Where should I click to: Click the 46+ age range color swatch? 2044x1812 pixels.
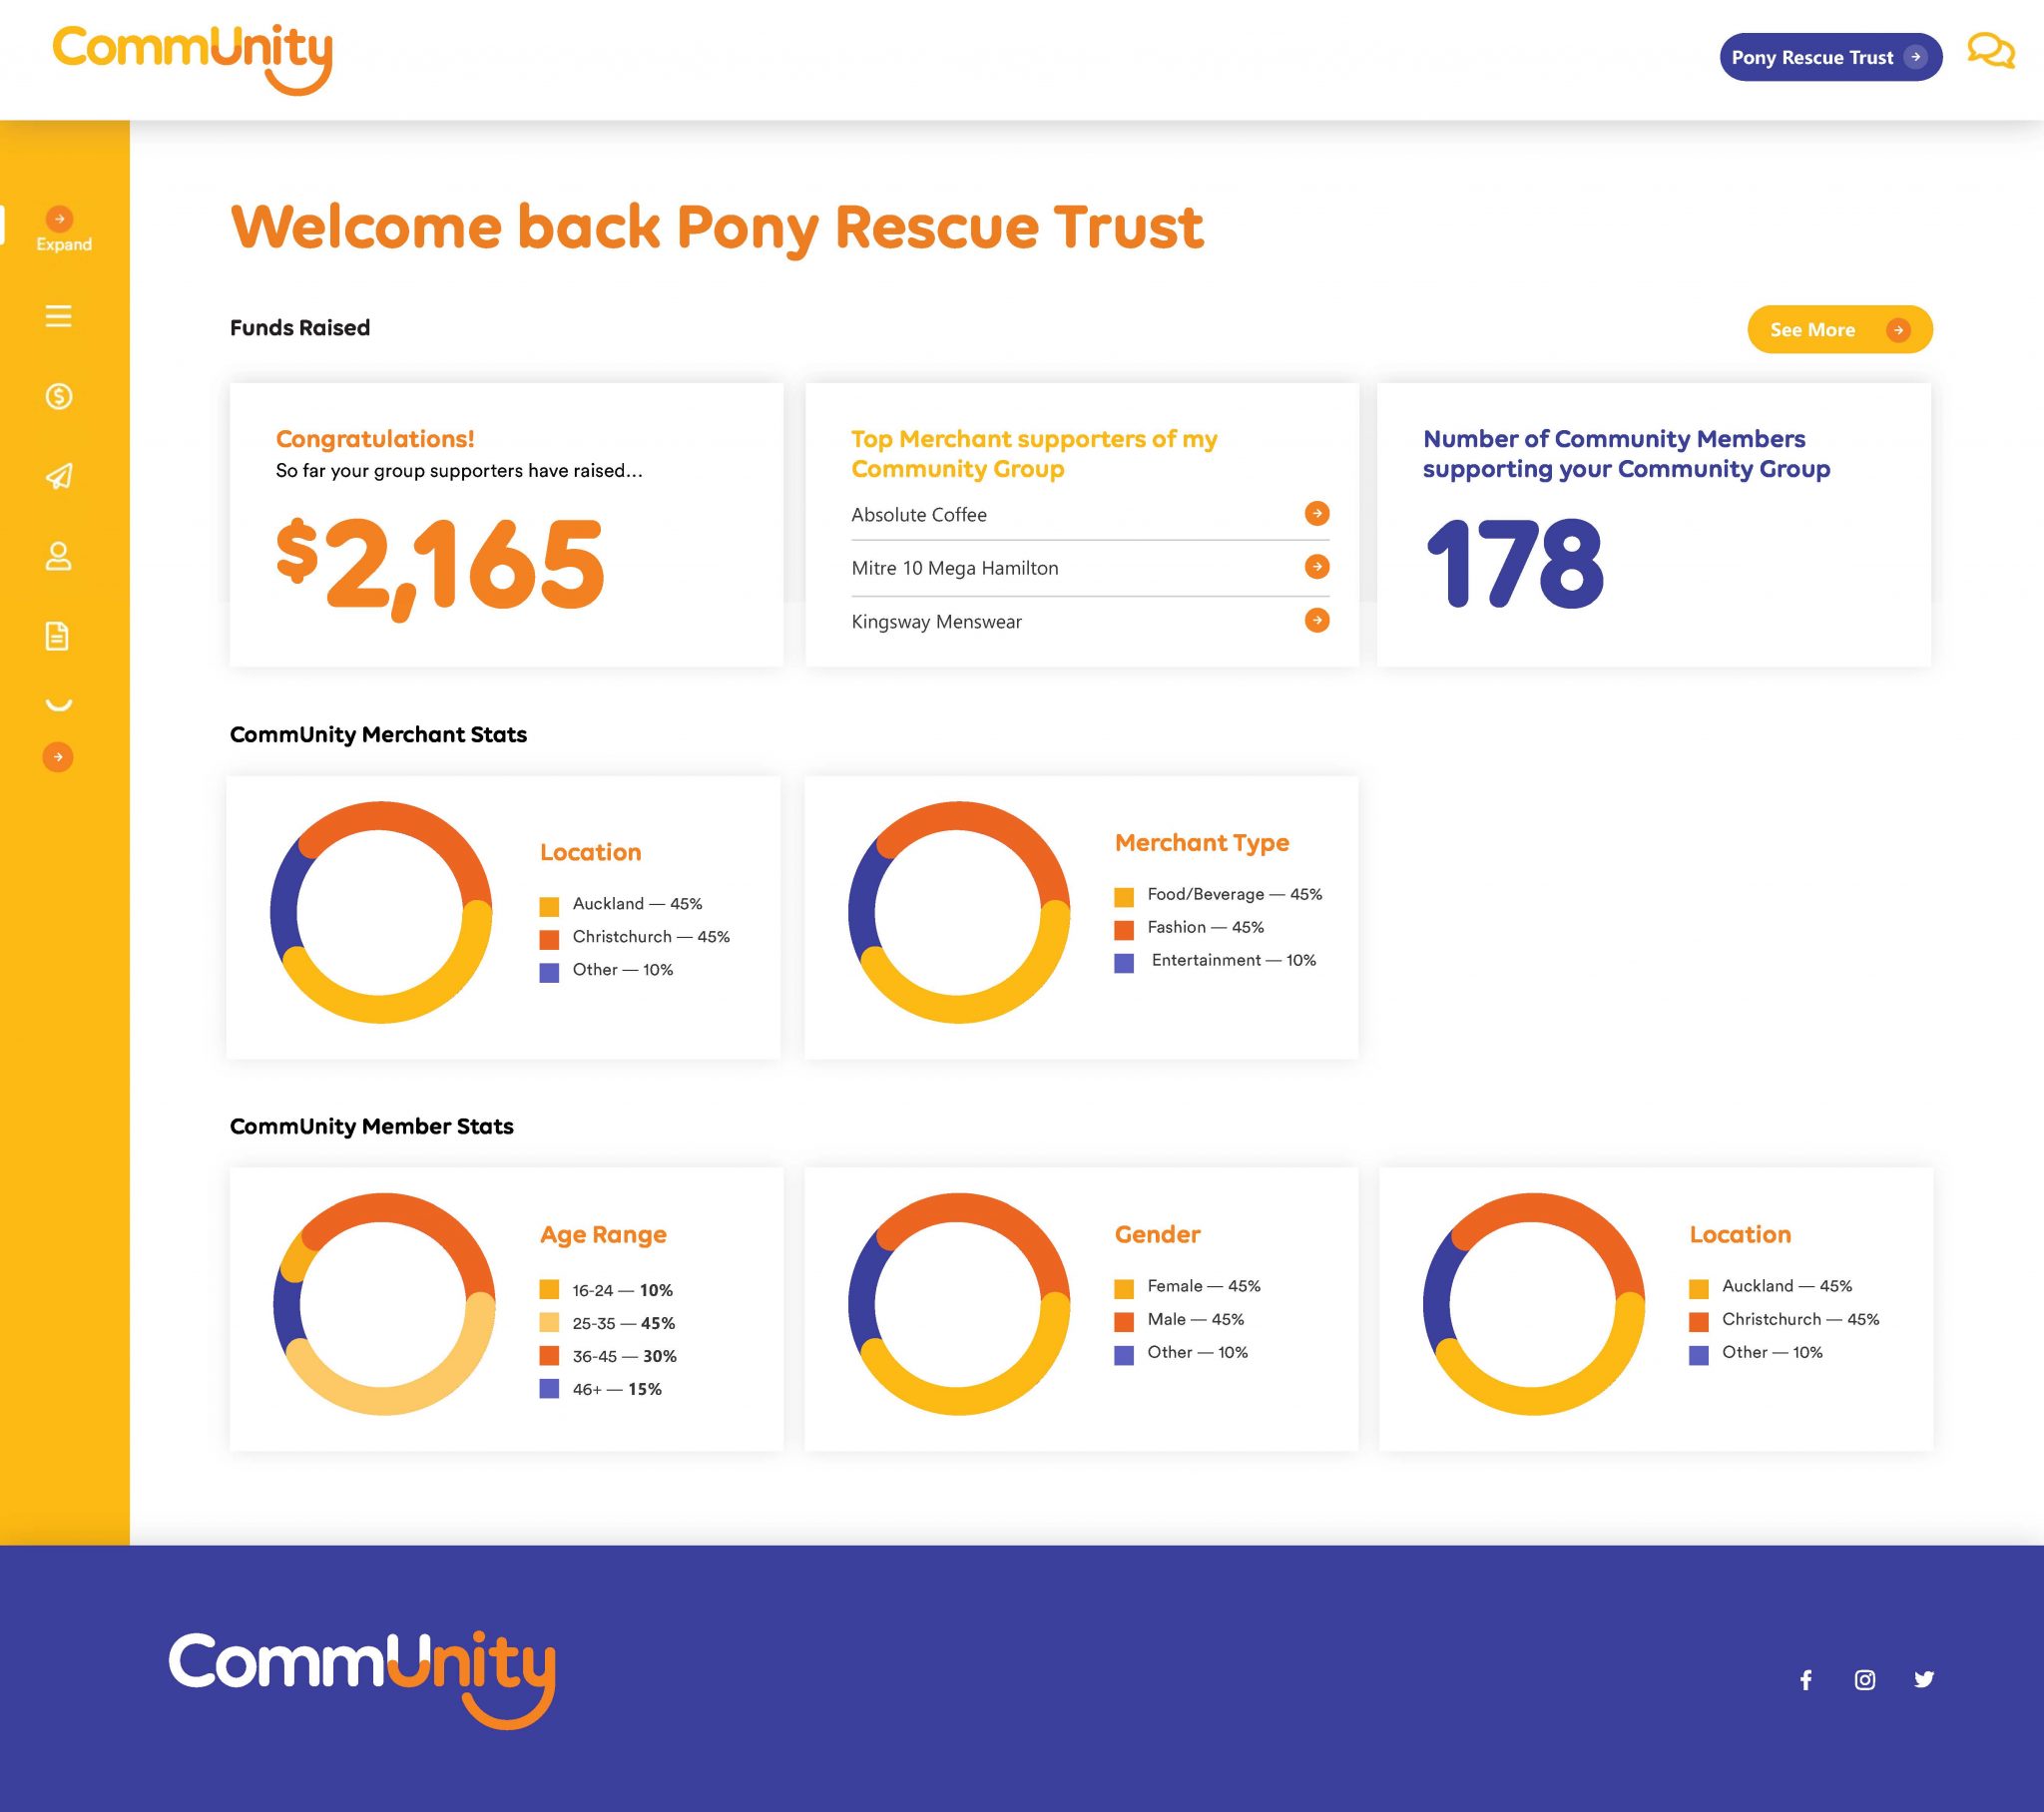549,1389
